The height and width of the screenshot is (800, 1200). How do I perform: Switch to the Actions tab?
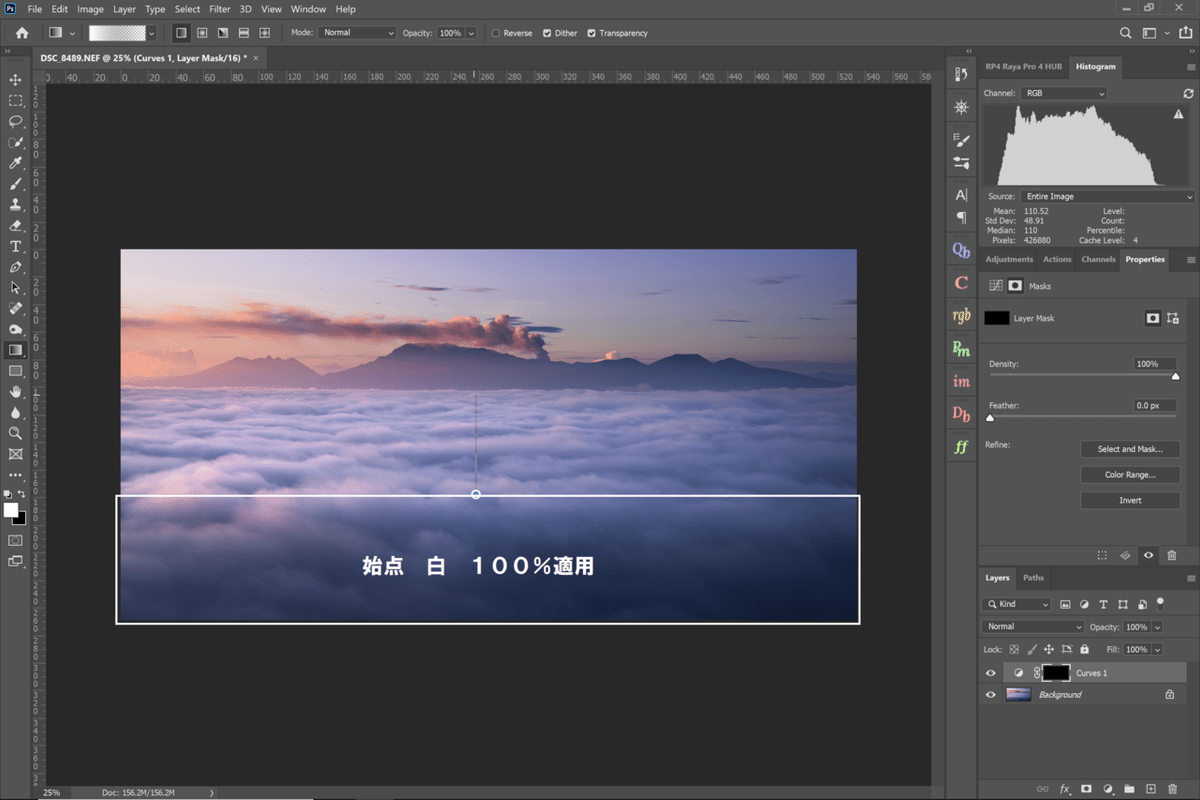(x=1057, y=259)
